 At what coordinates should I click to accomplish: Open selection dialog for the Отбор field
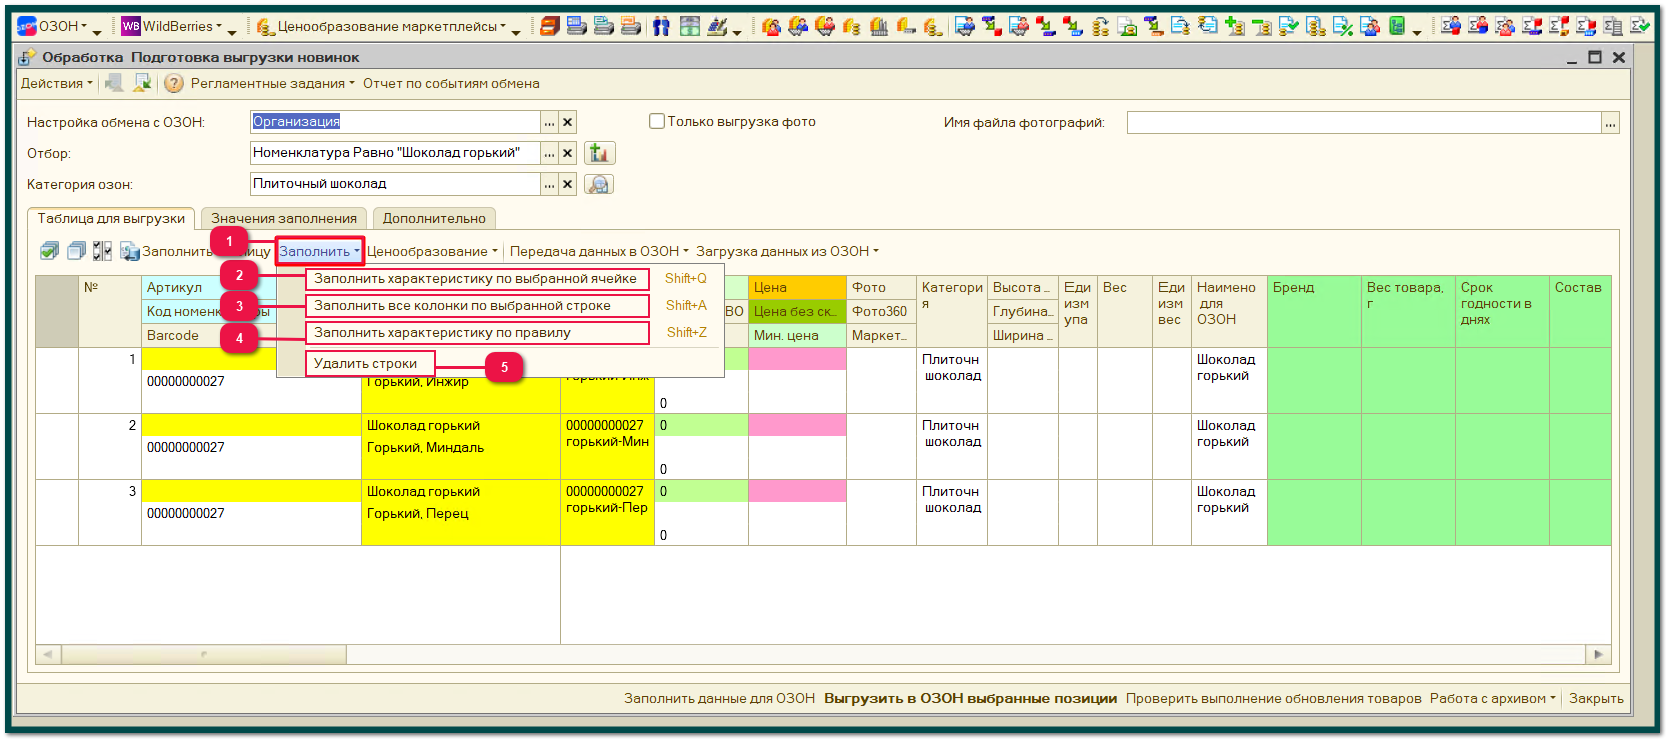(x=549, y=153)
